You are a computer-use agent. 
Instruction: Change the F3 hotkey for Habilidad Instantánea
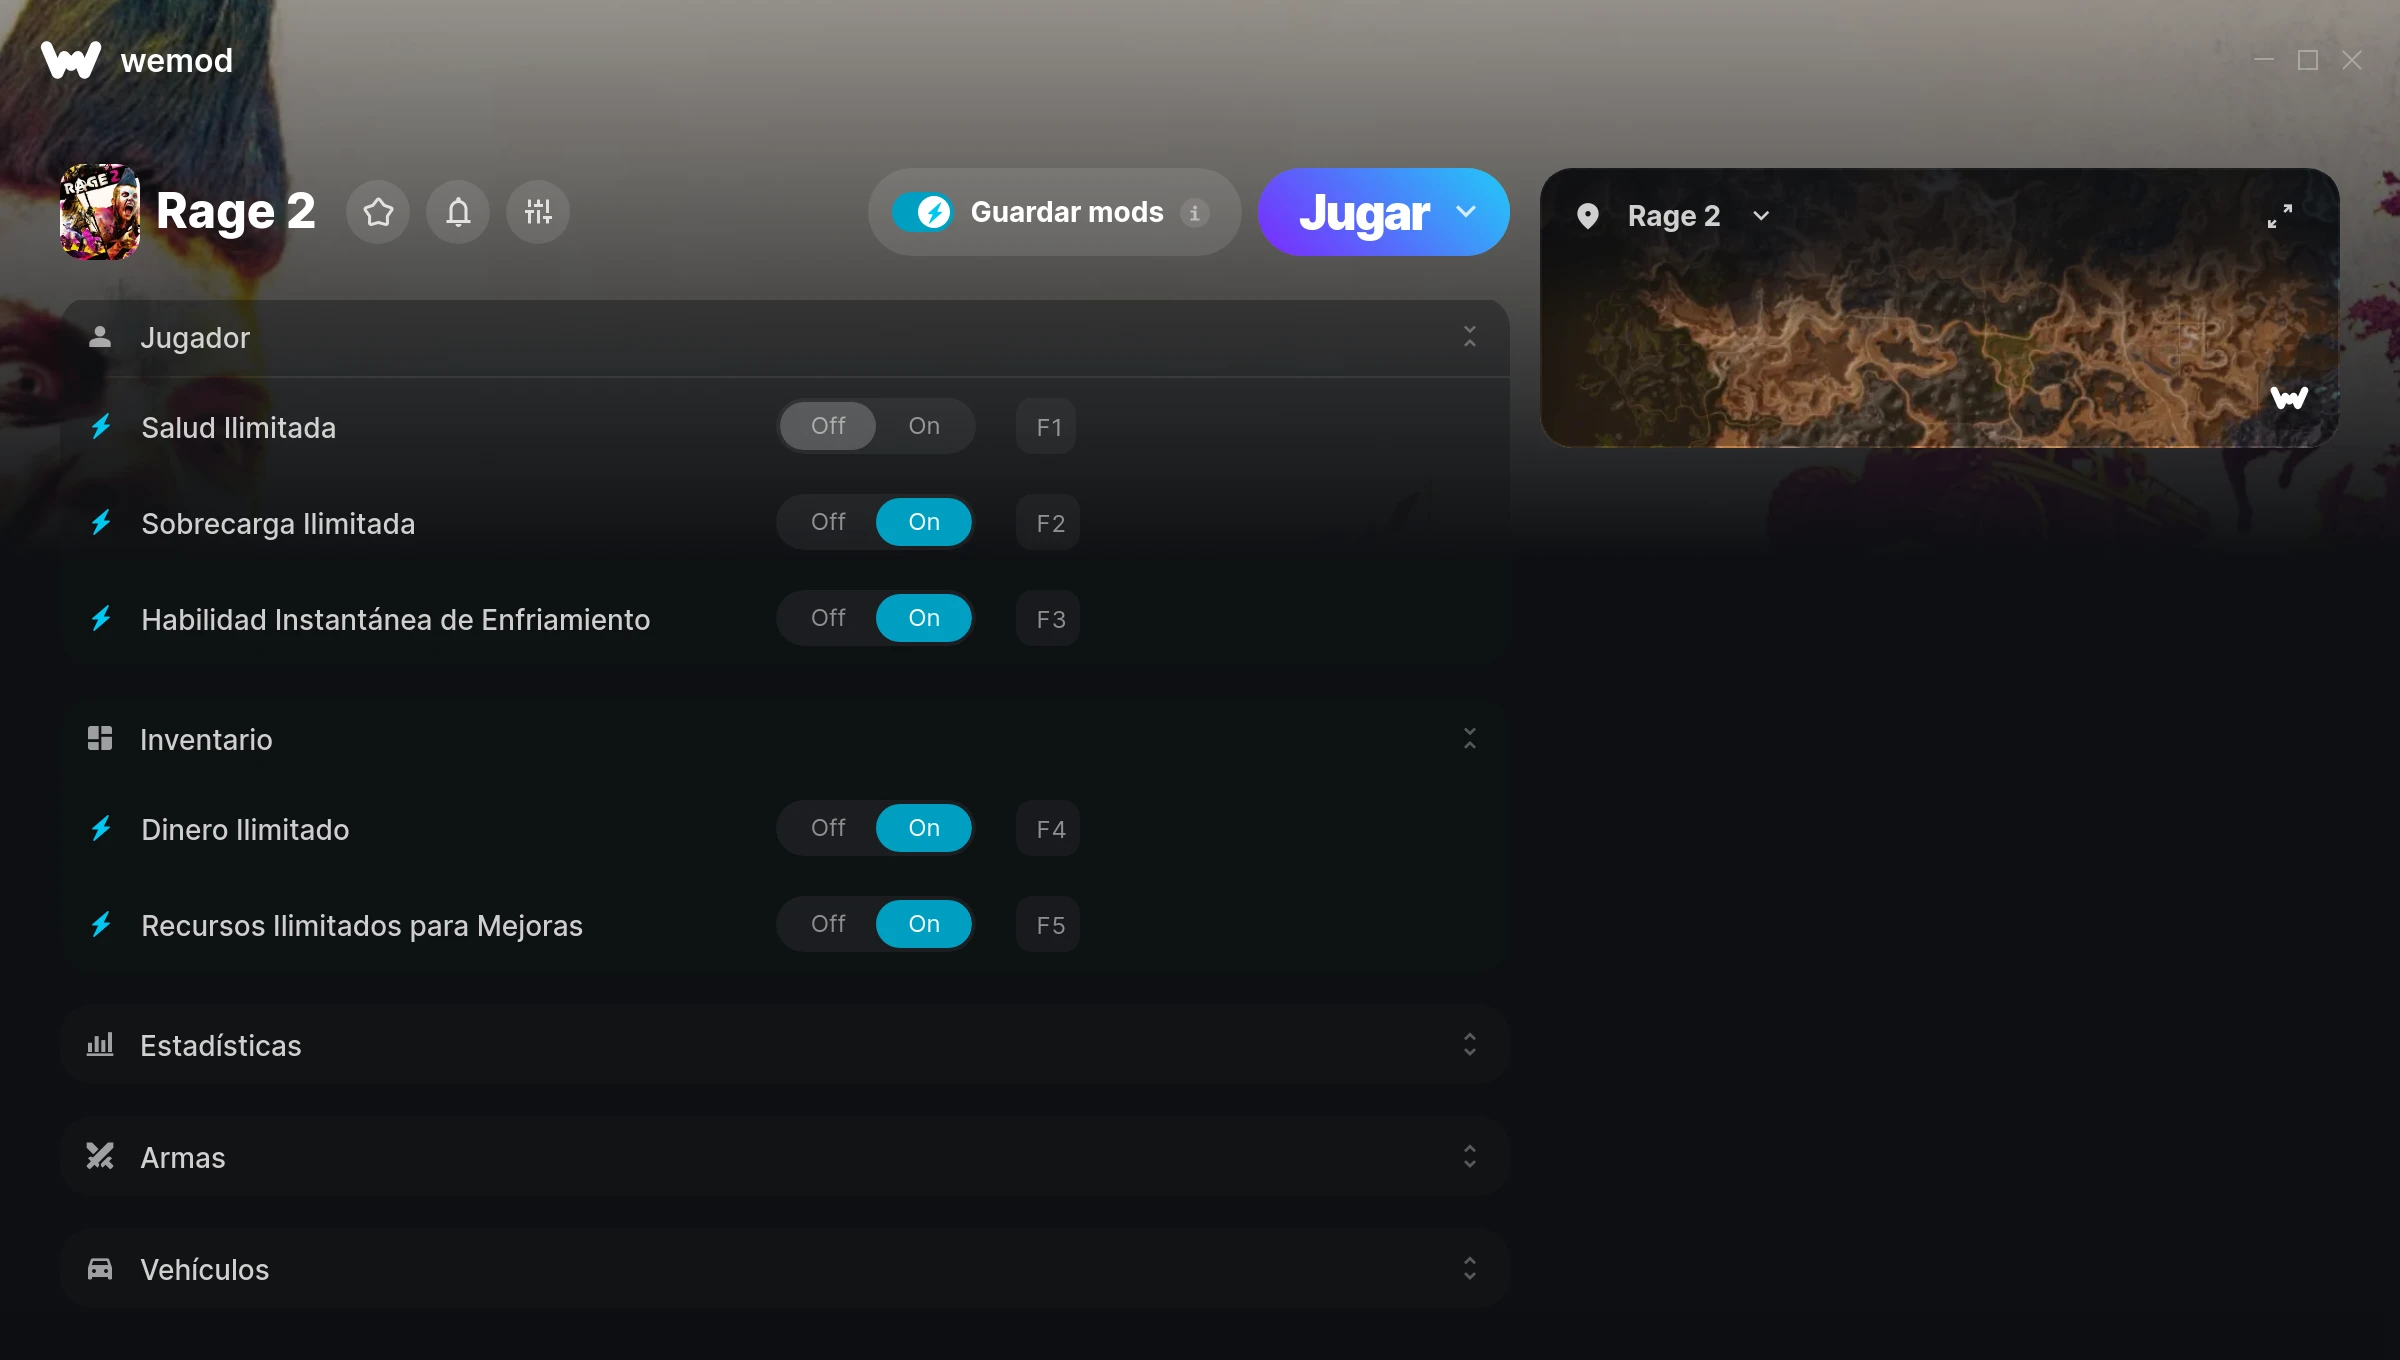click(x=1048, y=619)
